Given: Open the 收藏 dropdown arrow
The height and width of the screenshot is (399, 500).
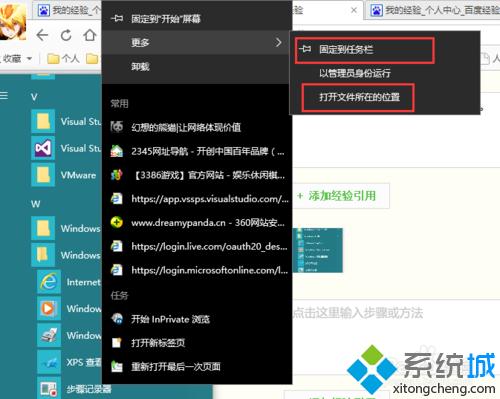Looking at the screenshot, I should click(x=29, y=59).
